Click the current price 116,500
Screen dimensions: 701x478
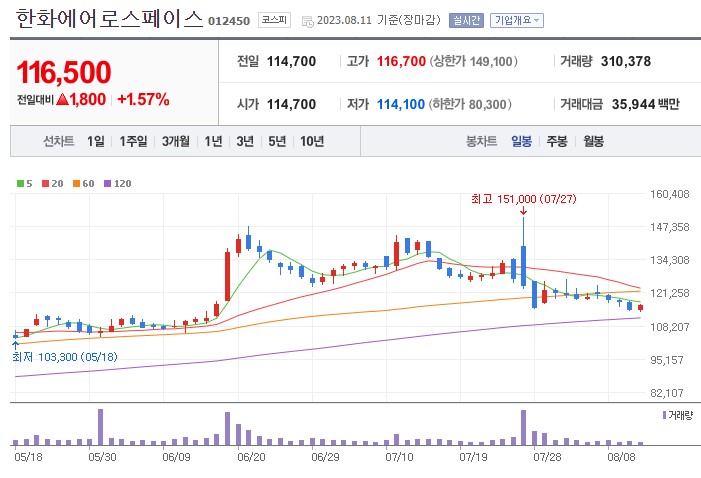[x=64, y=72]
